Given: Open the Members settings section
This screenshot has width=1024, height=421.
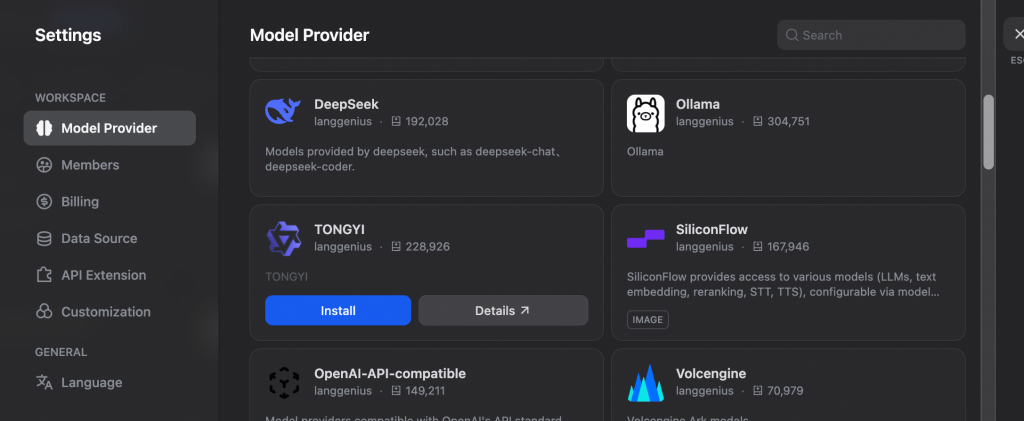Looking at the screenshot, I should coord(110,165).
